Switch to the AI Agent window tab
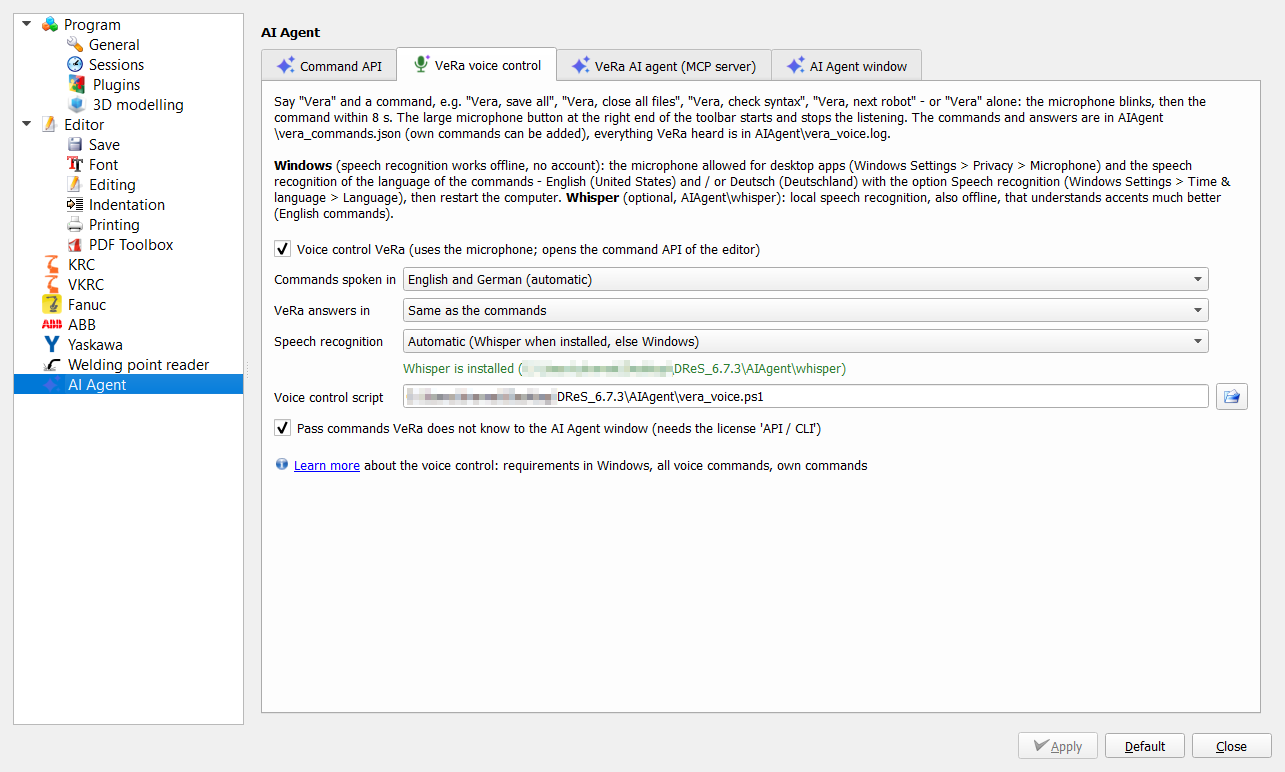1285x772 pixels. [x=846, y=66]
